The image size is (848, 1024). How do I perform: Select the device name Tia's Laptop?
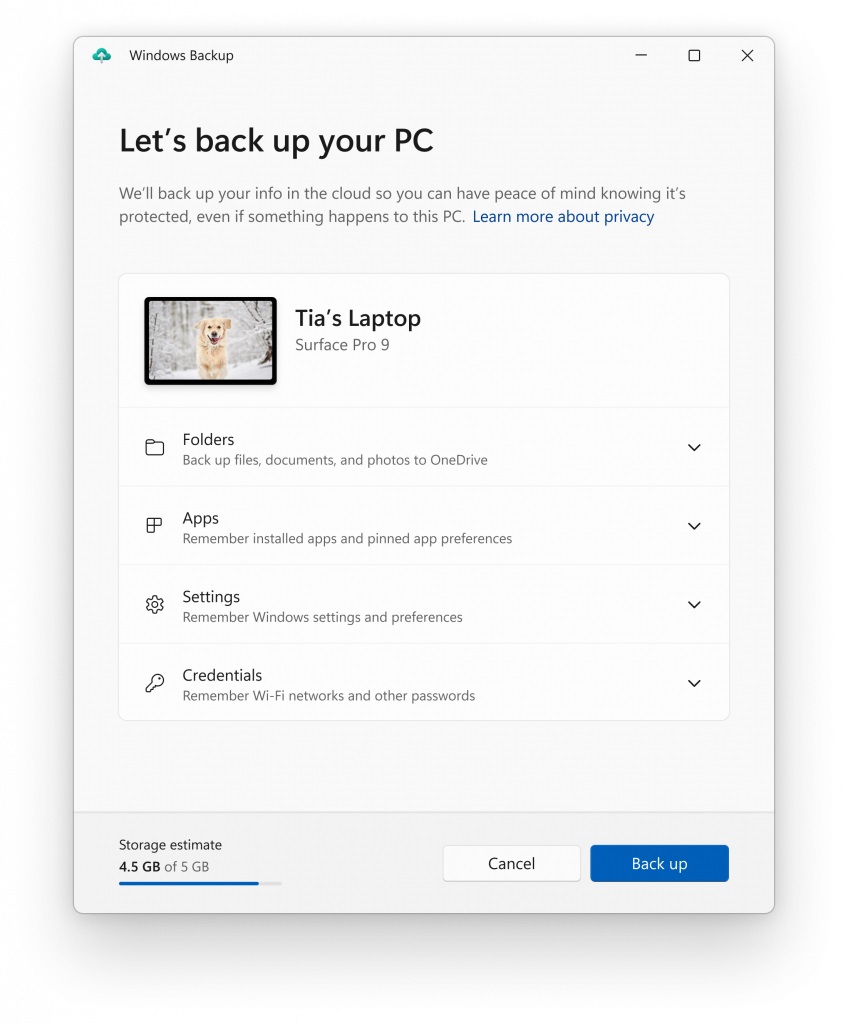coord(357,318)
